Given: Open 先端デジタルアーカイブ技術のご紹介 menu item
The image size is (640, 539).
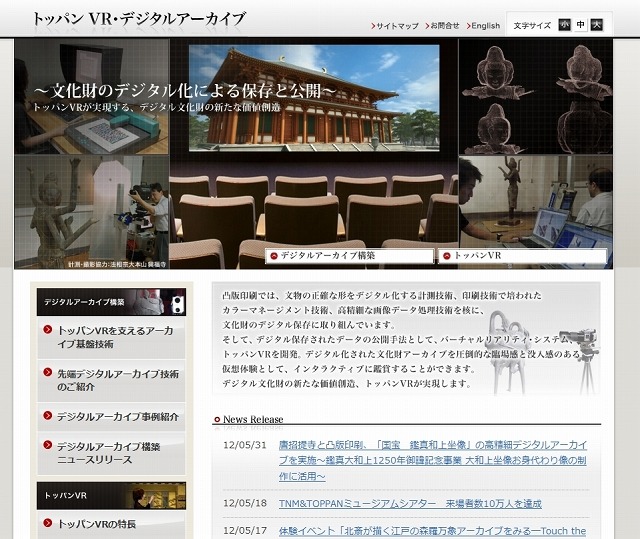Looking at the screenshot, I should (111, 380).
